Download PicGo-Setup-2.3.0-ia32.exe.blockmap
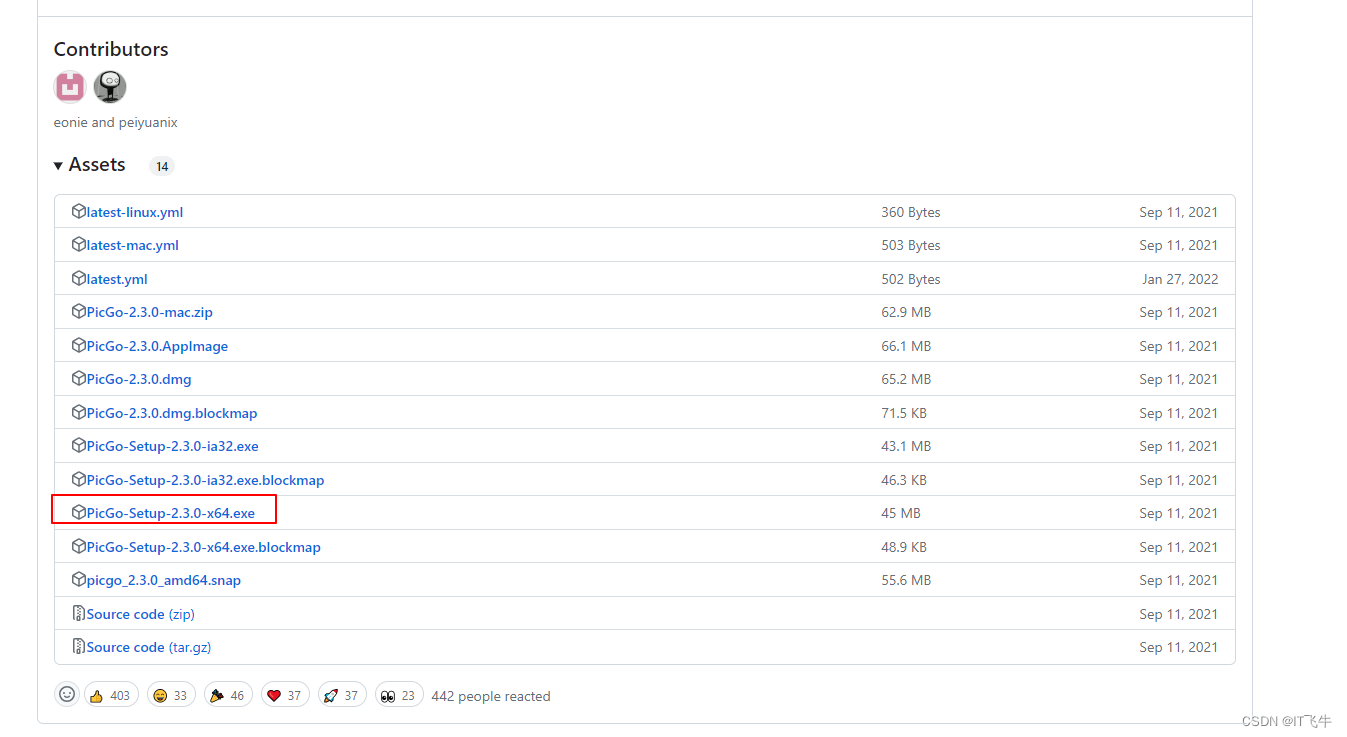 click(205, 480)
